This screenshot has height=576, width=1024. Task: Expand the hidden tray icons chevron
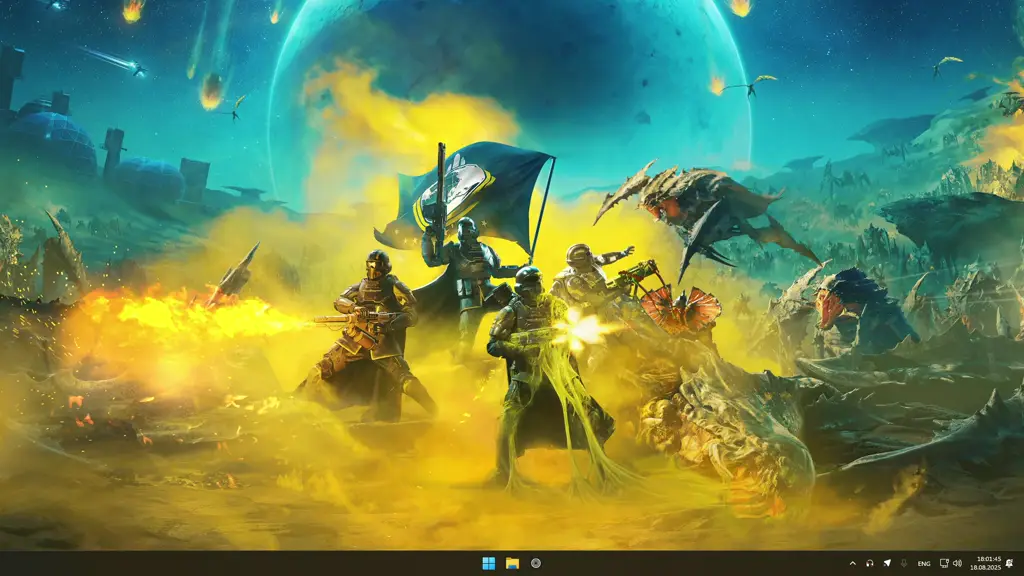(x=853, y=563)
